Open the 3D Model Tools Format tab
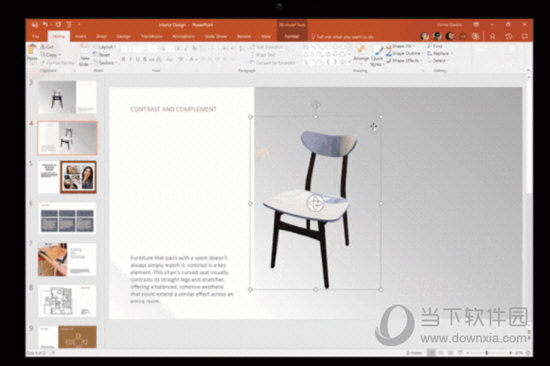The width and height of the screenshot is (550, 366). [x=291, y=36]
